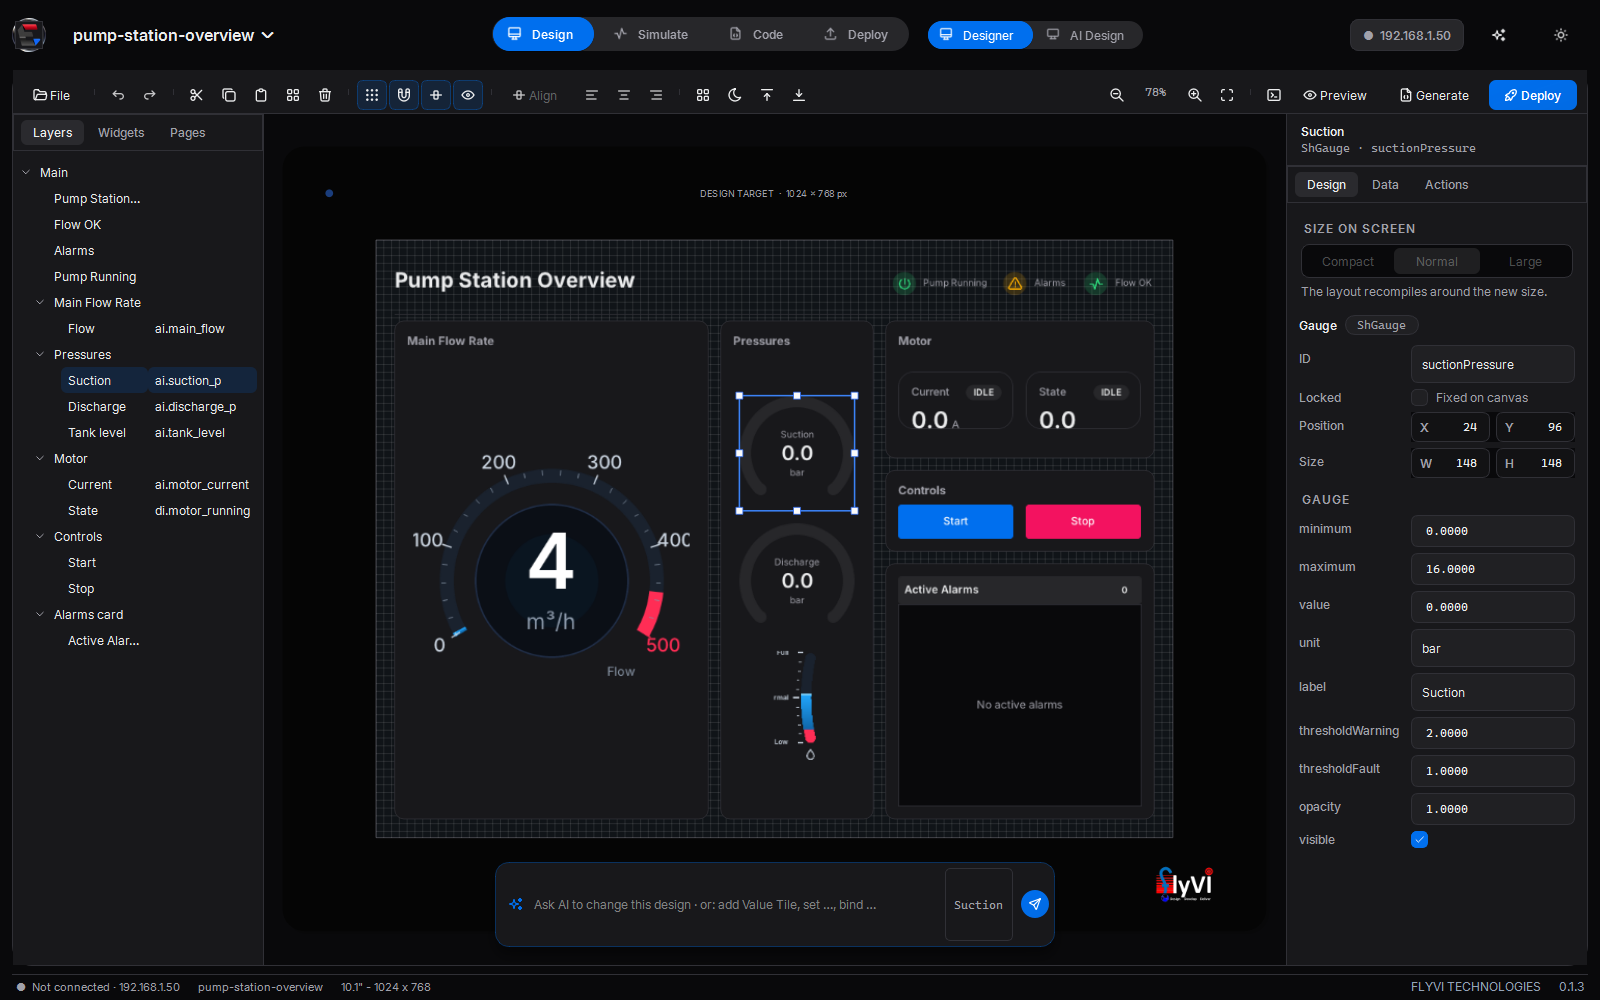Align center toolbar icon
Viewport: 1600px width, 1000px height.
624,95
